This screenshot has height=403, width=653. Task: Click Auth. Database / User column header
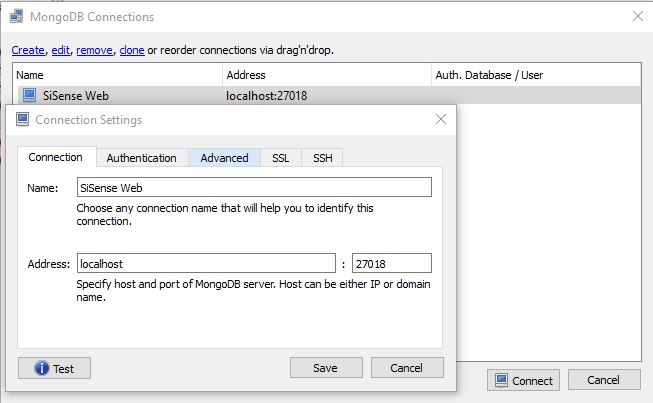pyautogui.click(x=536, y=75)
